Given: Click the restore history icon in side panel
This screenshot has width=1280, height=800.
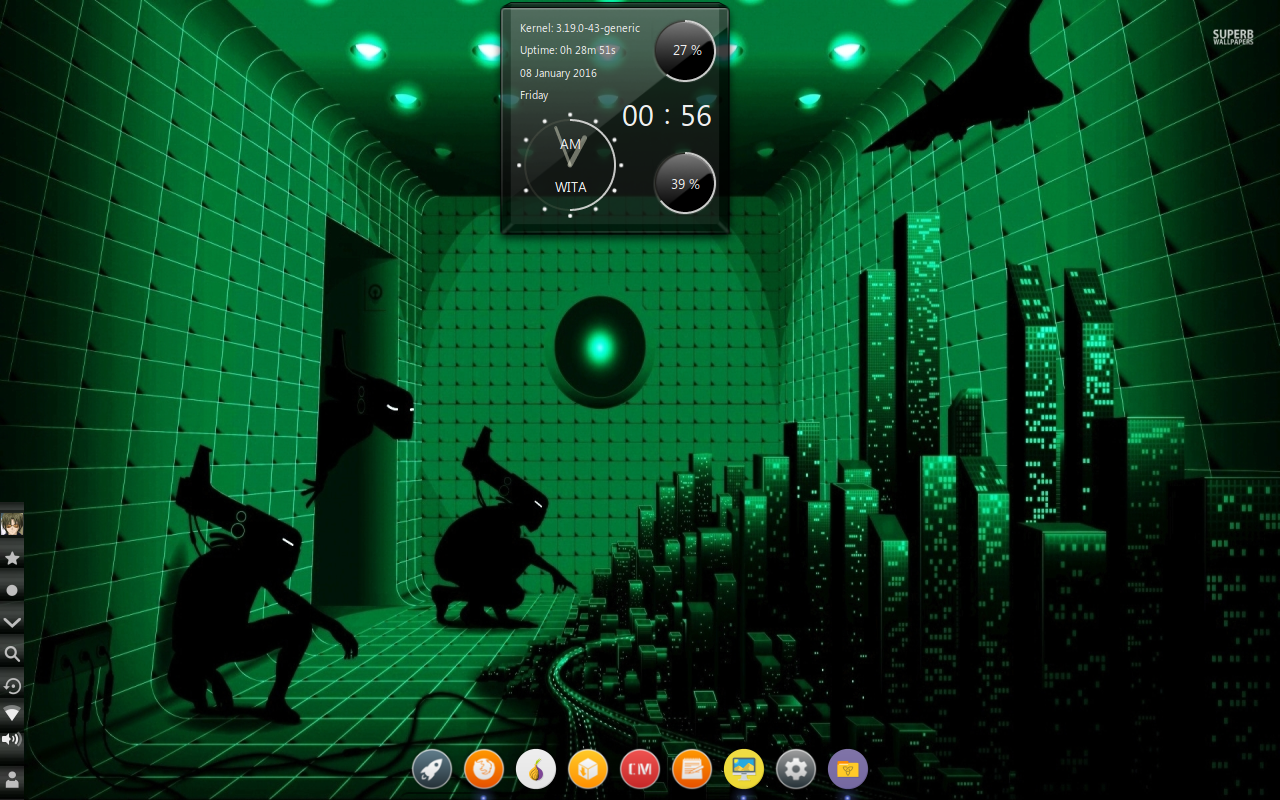Looking at the screenshot, I should (12, 685).
